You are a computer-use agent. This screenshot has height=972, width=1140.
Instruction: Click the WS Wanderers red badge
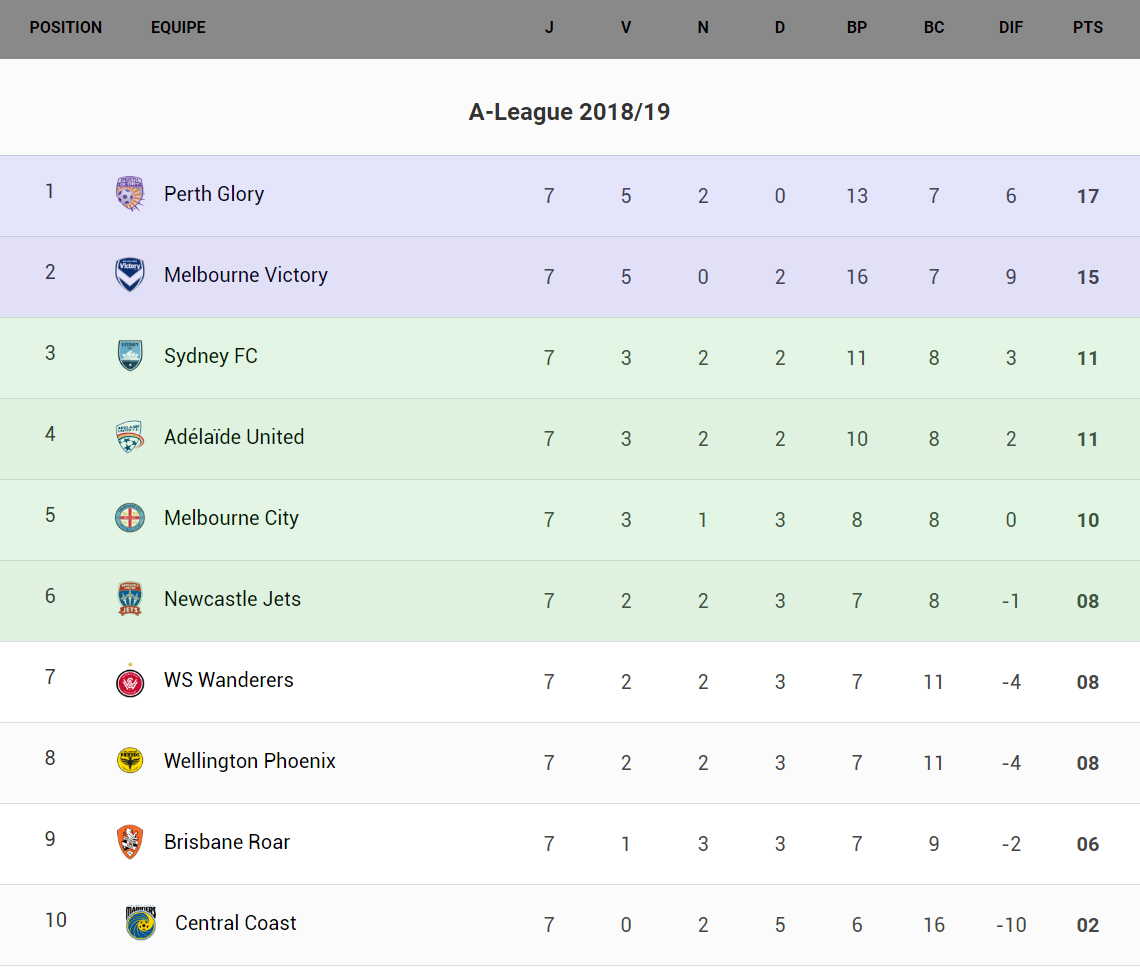pyautogui.click(x=130, y=681)
